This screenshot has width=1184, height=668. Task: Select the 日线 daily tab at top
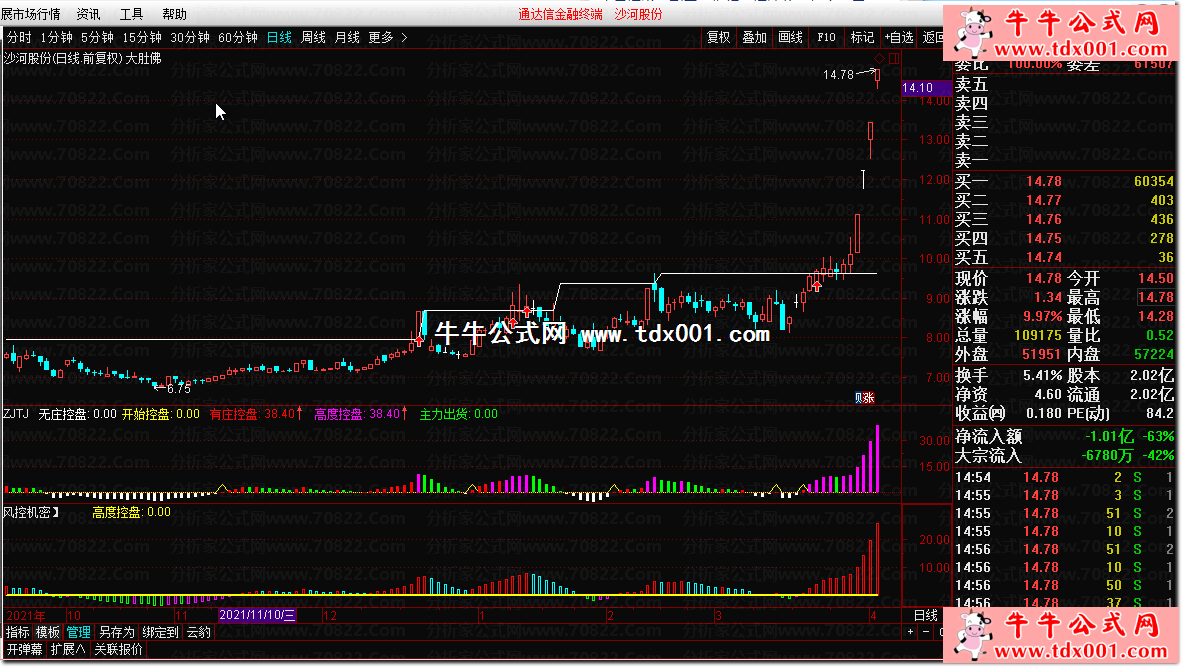point(279,37)
